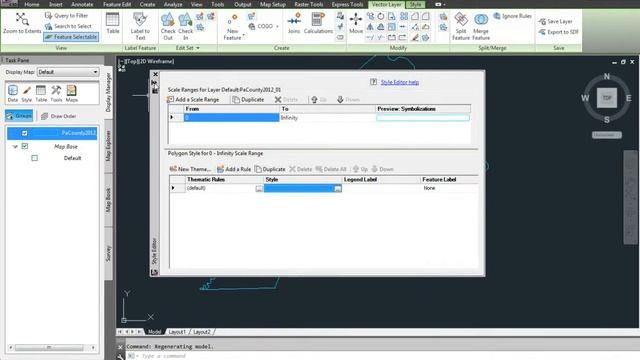Click Save Layer in ribbon
This screenshot has width=640, height=360.
coord(556,21)
